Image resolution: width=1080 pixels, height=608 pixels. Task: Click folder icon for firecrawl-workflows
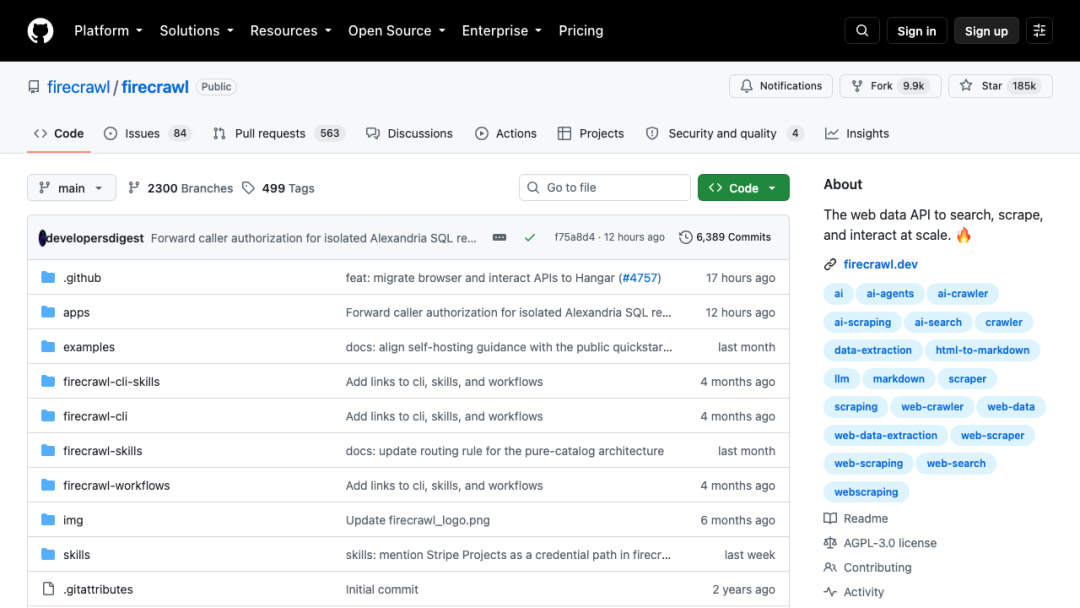(x=48, y=485)
